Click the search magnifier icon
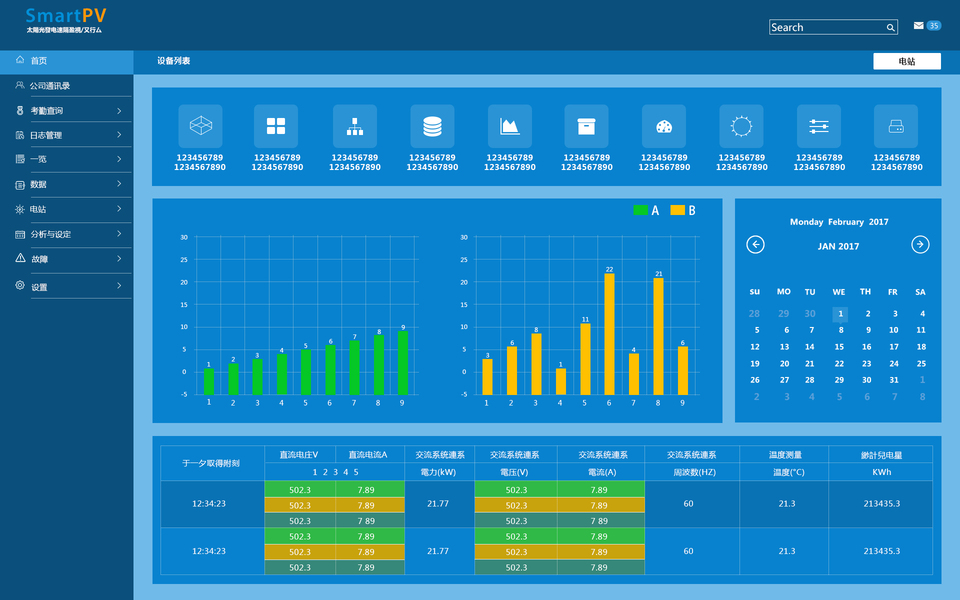 891,28
